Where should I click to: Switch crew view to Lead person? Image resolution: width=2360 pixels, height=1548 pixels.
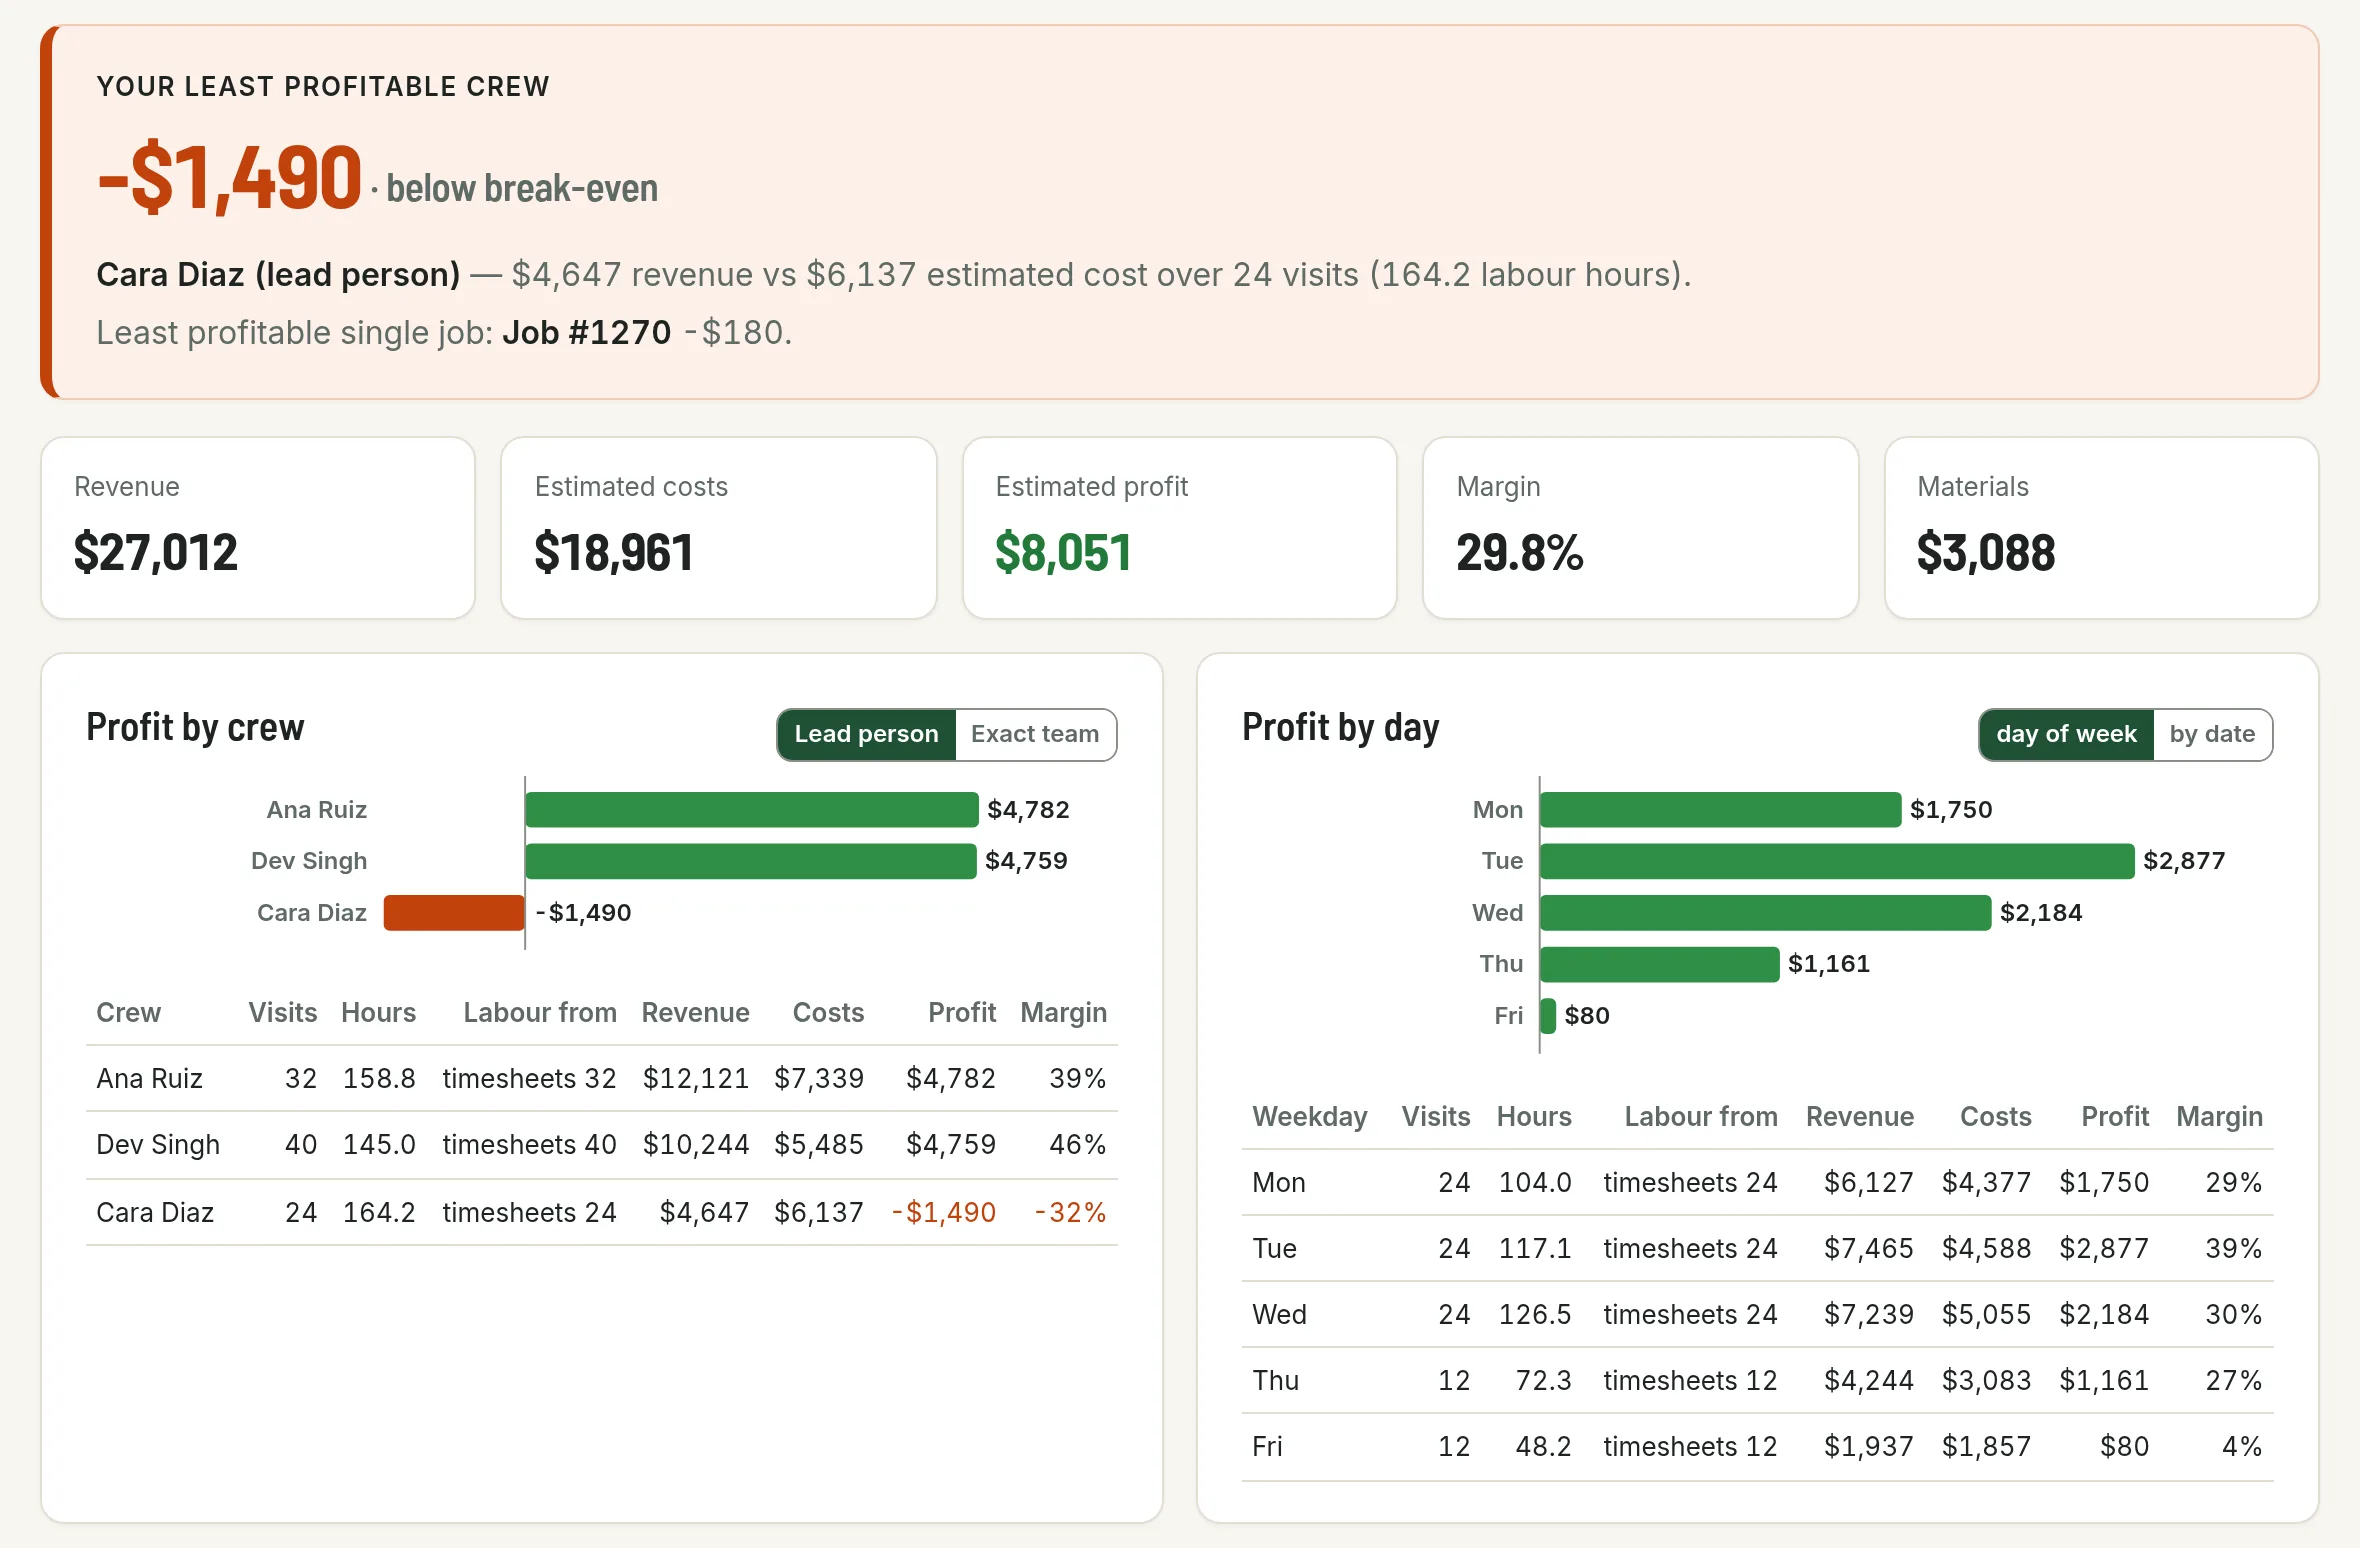(x=866, y=734)
